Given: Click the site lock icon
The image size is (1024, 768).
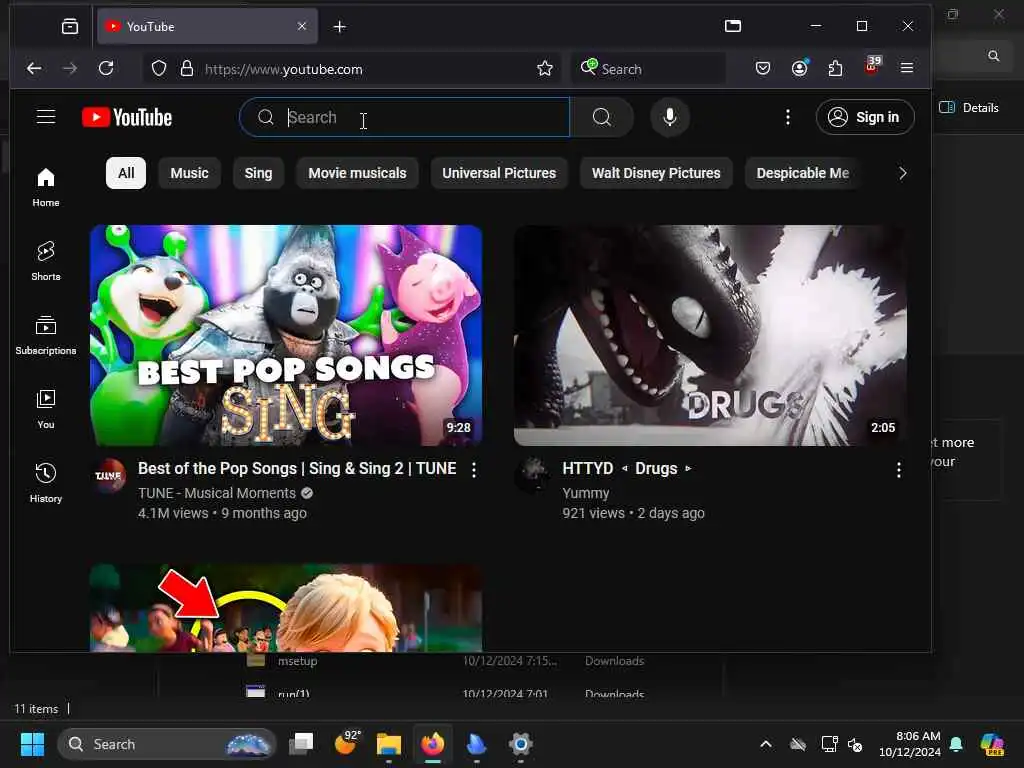Looking at the screenshot, I should point(187,69).
